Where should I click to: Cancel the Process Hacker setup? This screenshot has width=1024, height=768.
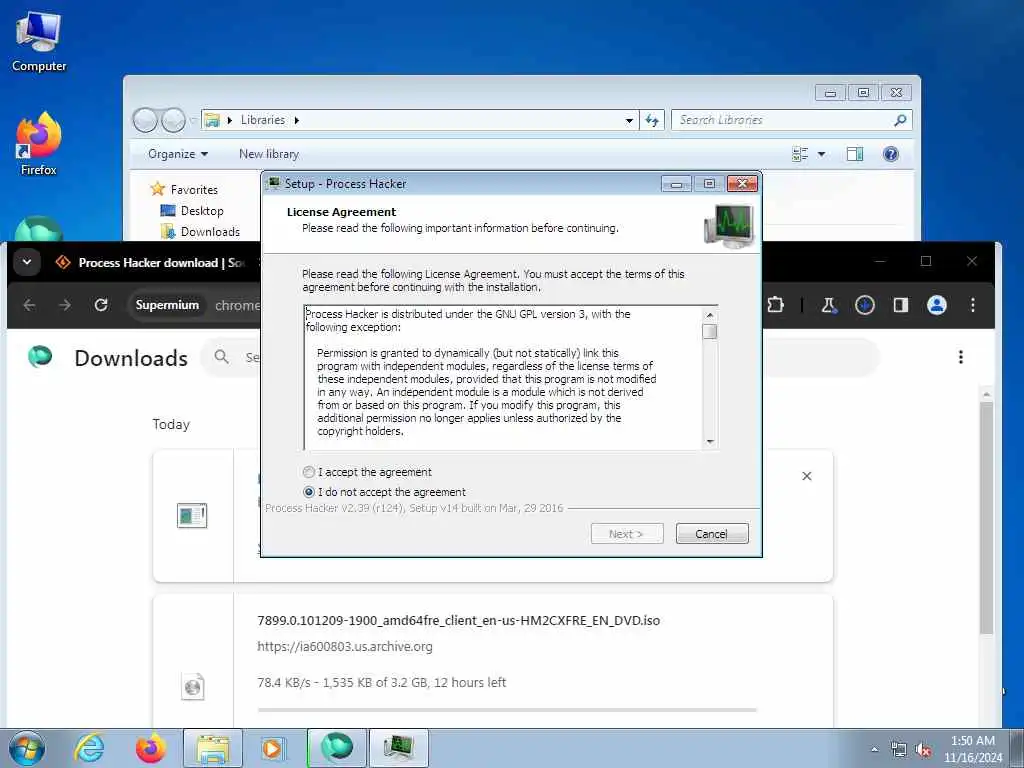711,534
